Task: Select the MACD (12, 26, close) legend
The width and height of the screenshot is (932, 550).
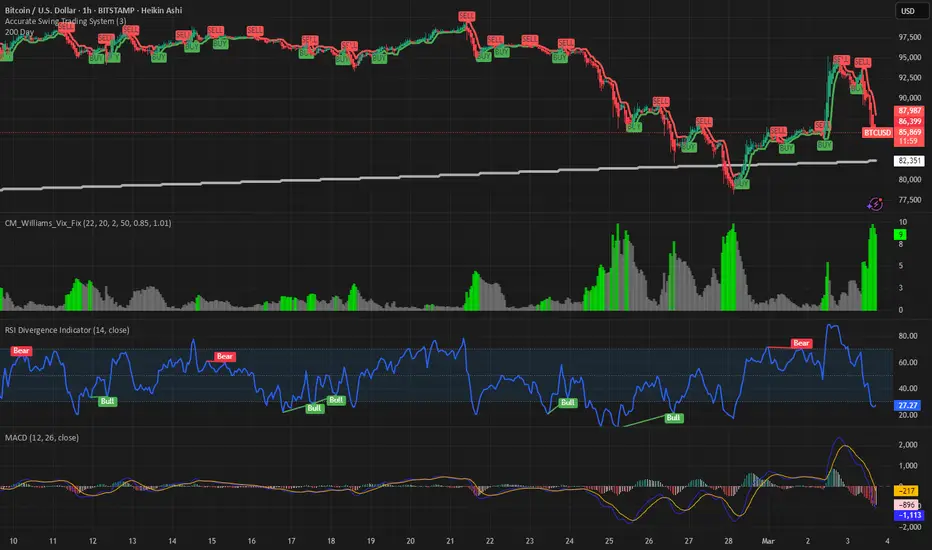Action: 42,438
